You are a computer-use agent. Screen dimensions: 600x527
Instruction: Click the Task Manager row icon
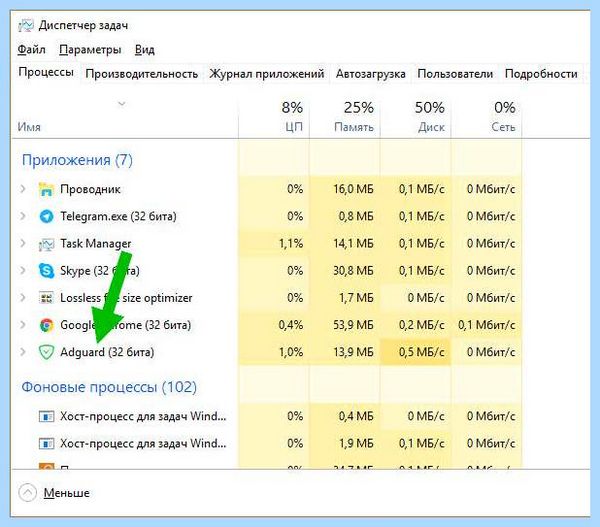click(46, 244)
